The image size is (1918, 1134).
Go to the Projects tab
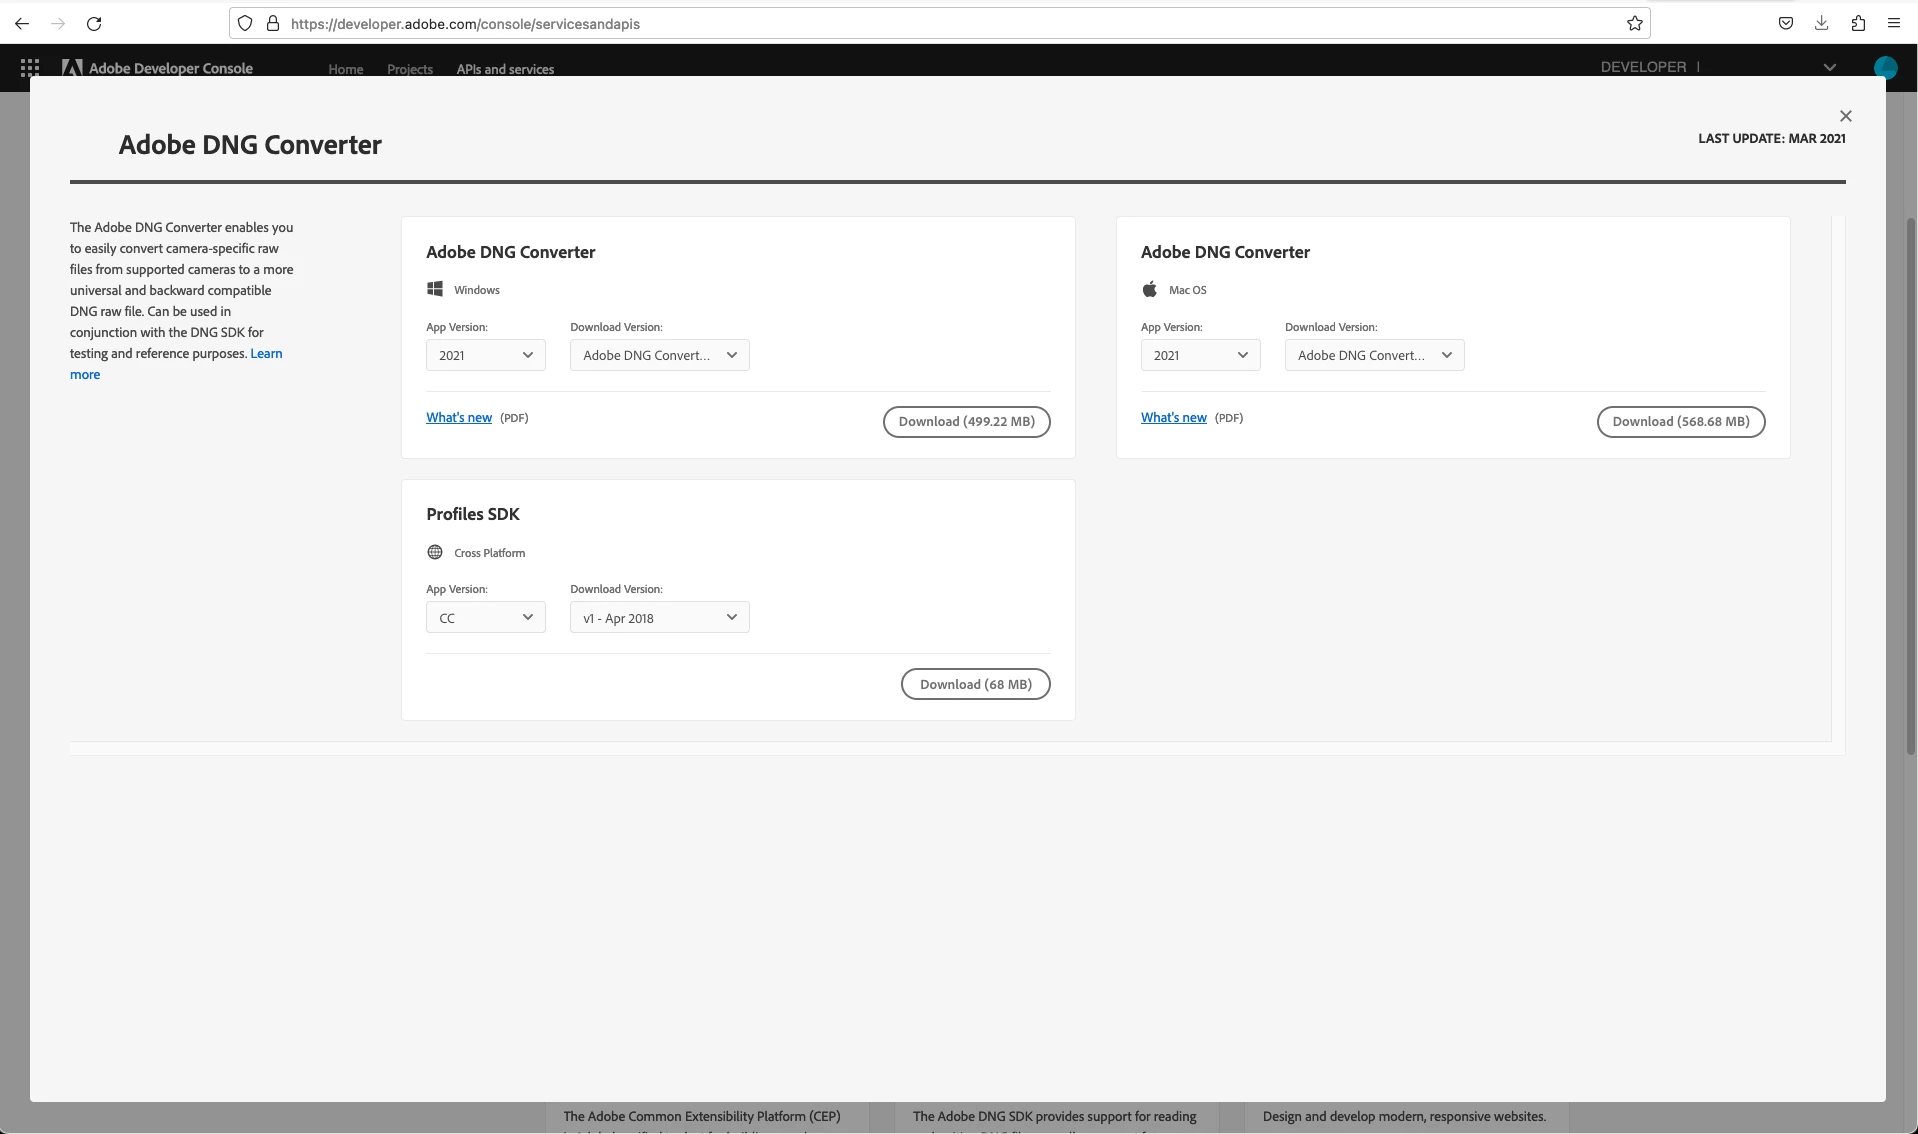pos(410,69)
